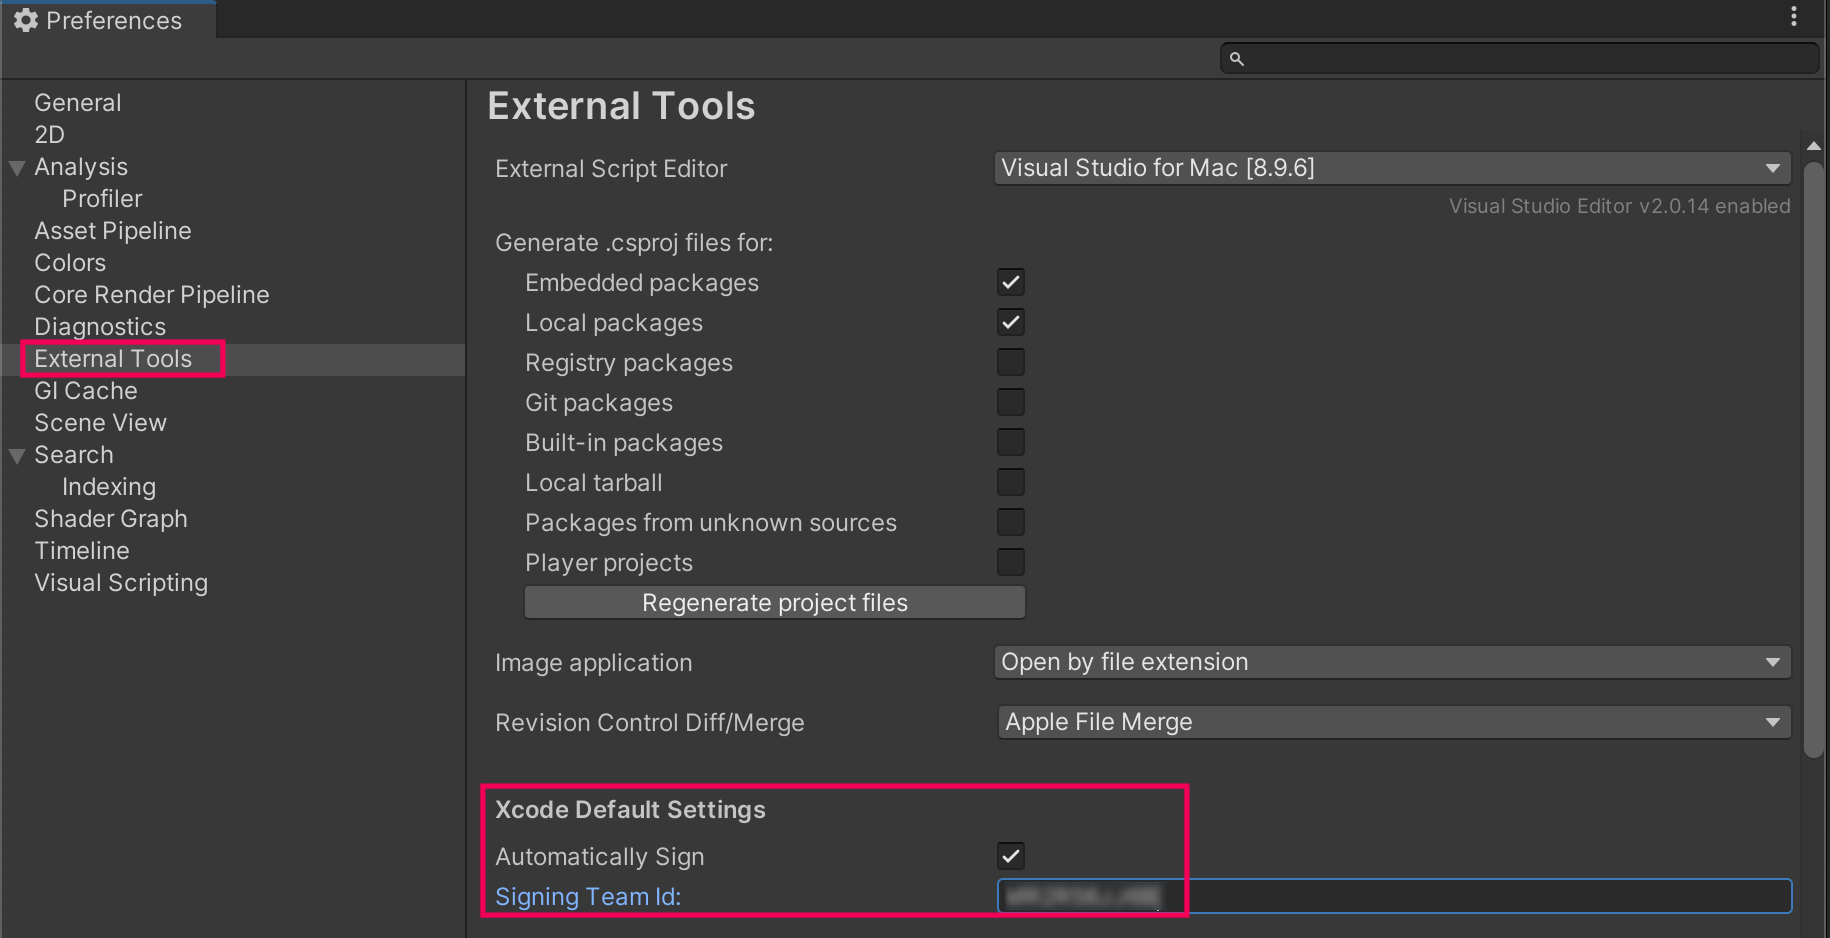Click Regenerate project files button

[775, 603]
